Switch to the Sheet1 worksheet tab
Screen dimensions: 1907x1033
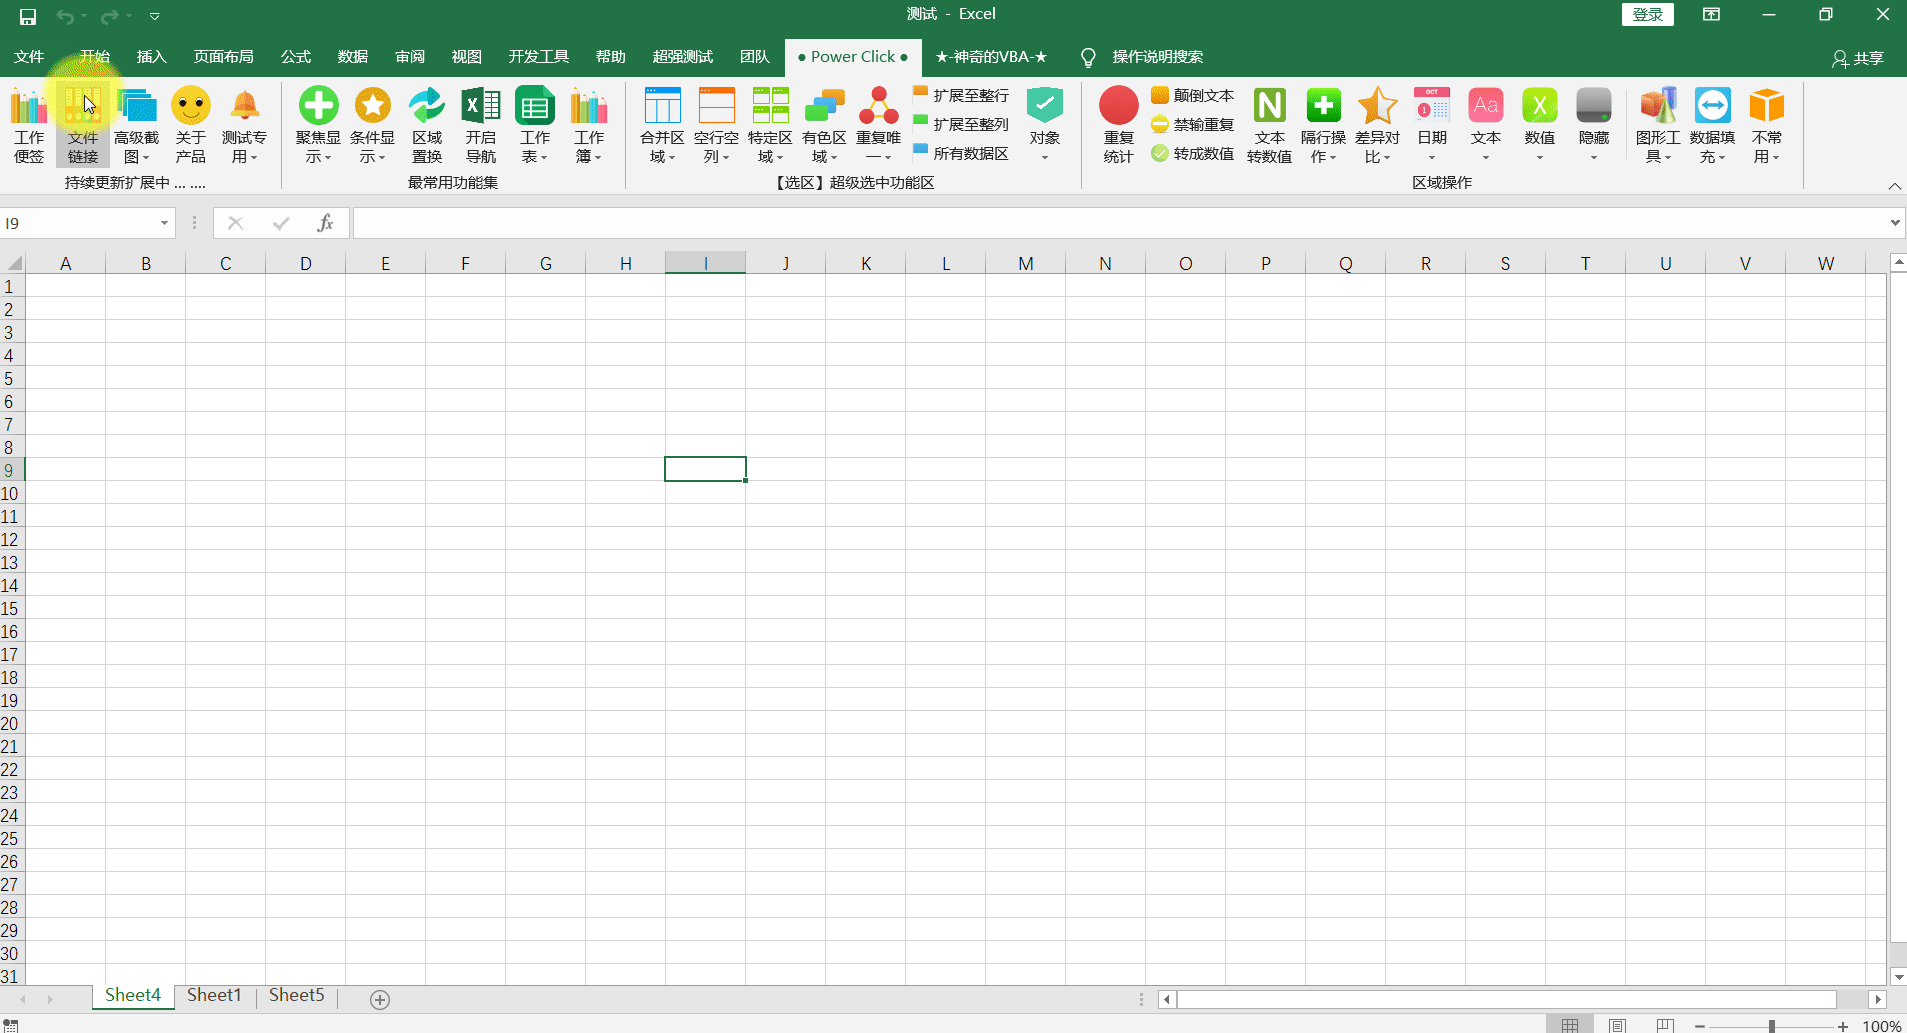coord(214,995)
